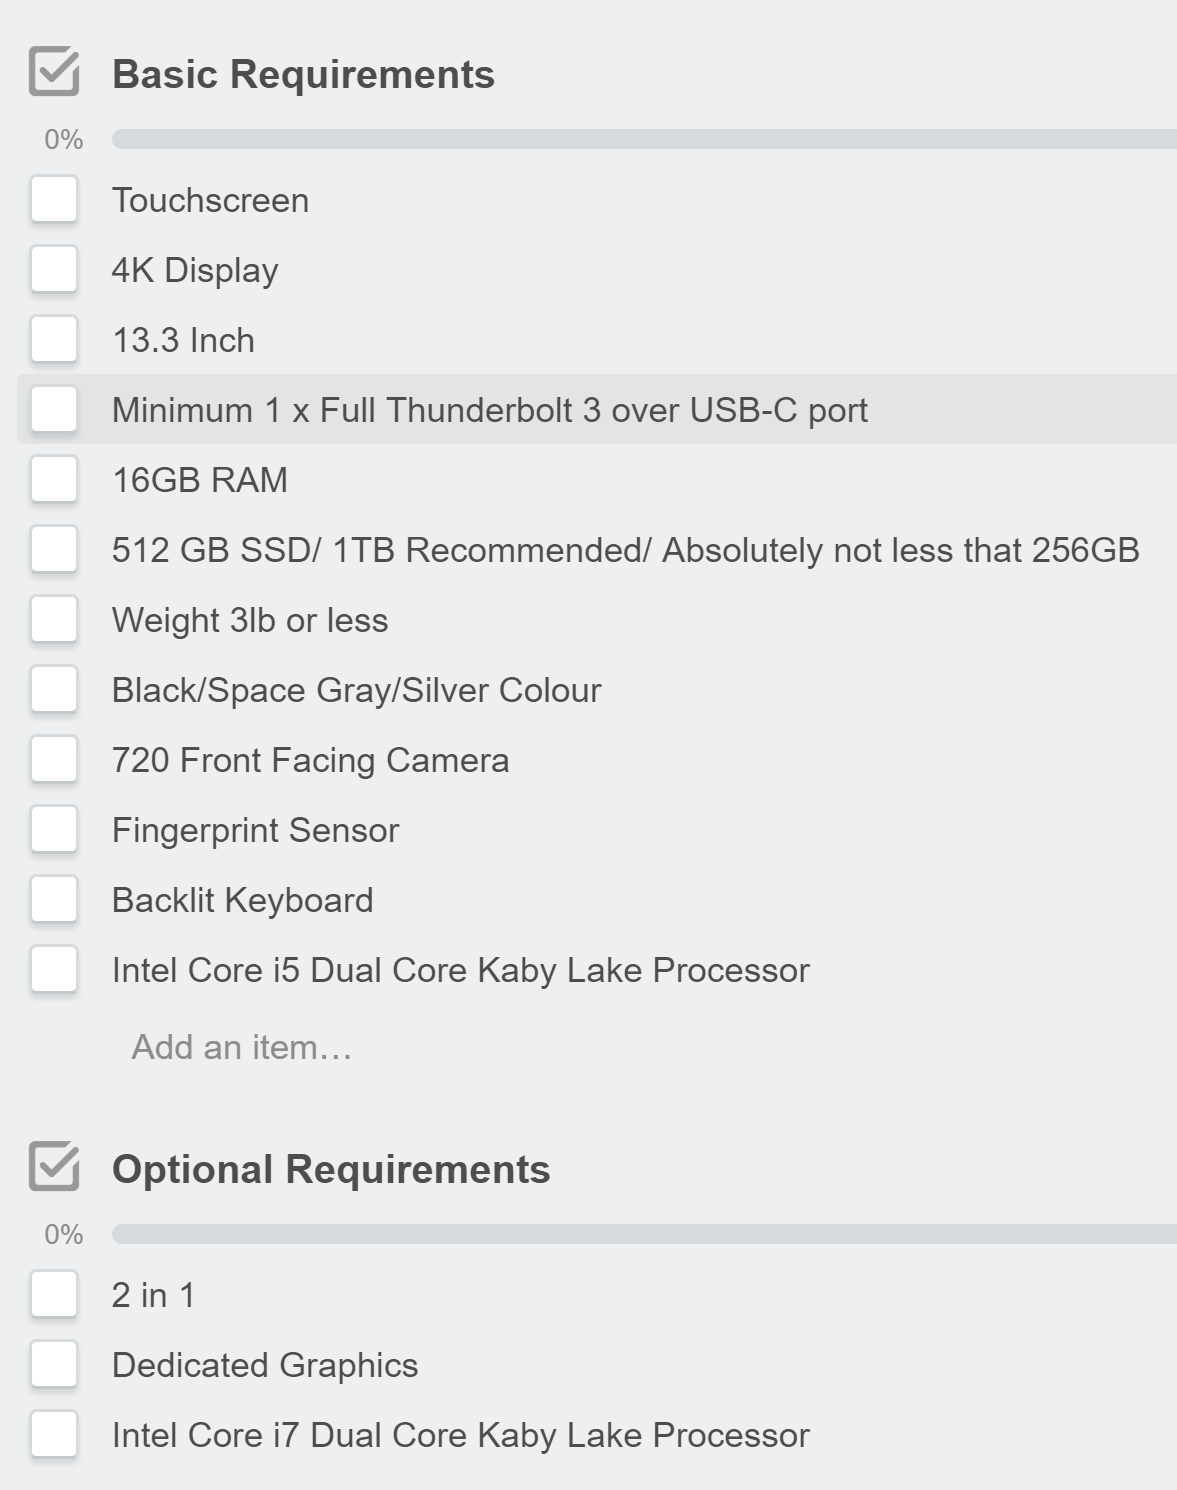Check the Touchscreen requirement box
The width and height of the screenshot is (1177, 1490).
coord(55,199)
